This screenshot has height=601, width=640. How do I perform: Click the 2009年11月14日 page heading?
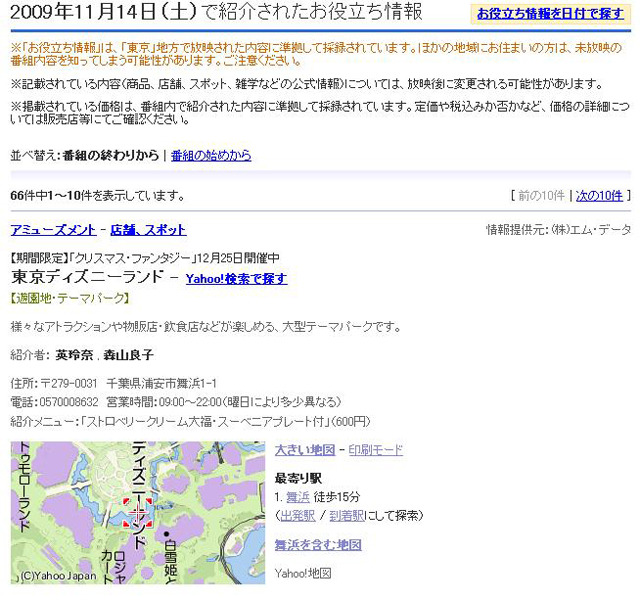click(216, 12)
